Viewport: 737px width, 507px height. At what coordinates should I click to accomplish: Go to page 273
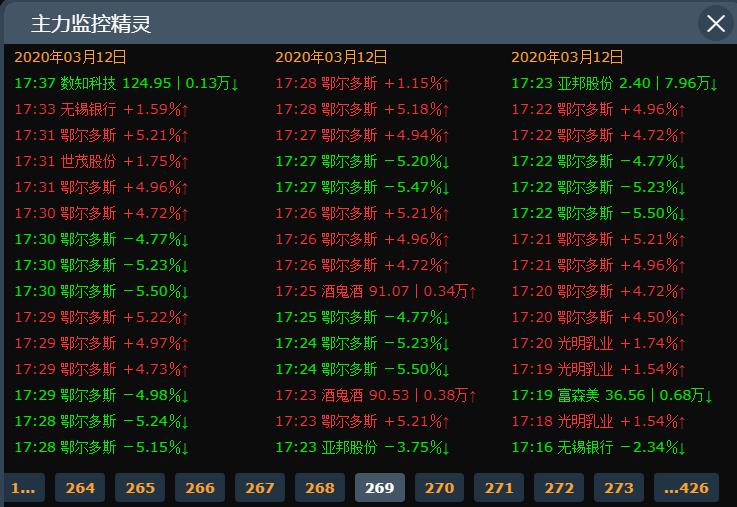(x=619, y=488)
